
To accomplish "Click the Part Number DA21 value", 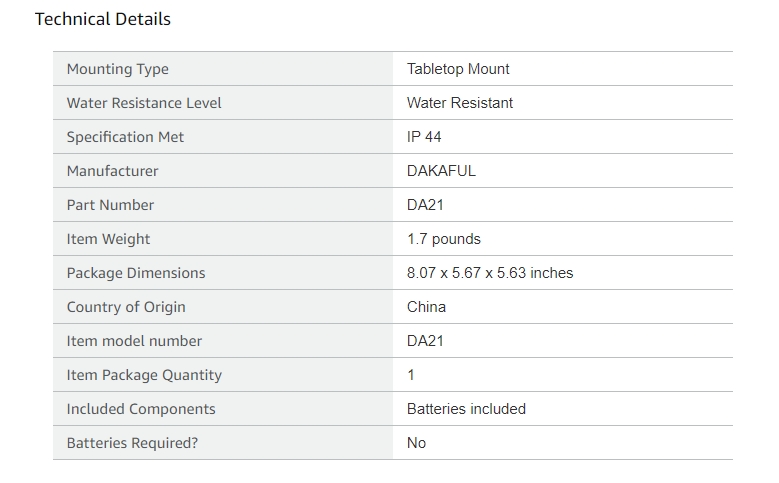I will (425, 205).
